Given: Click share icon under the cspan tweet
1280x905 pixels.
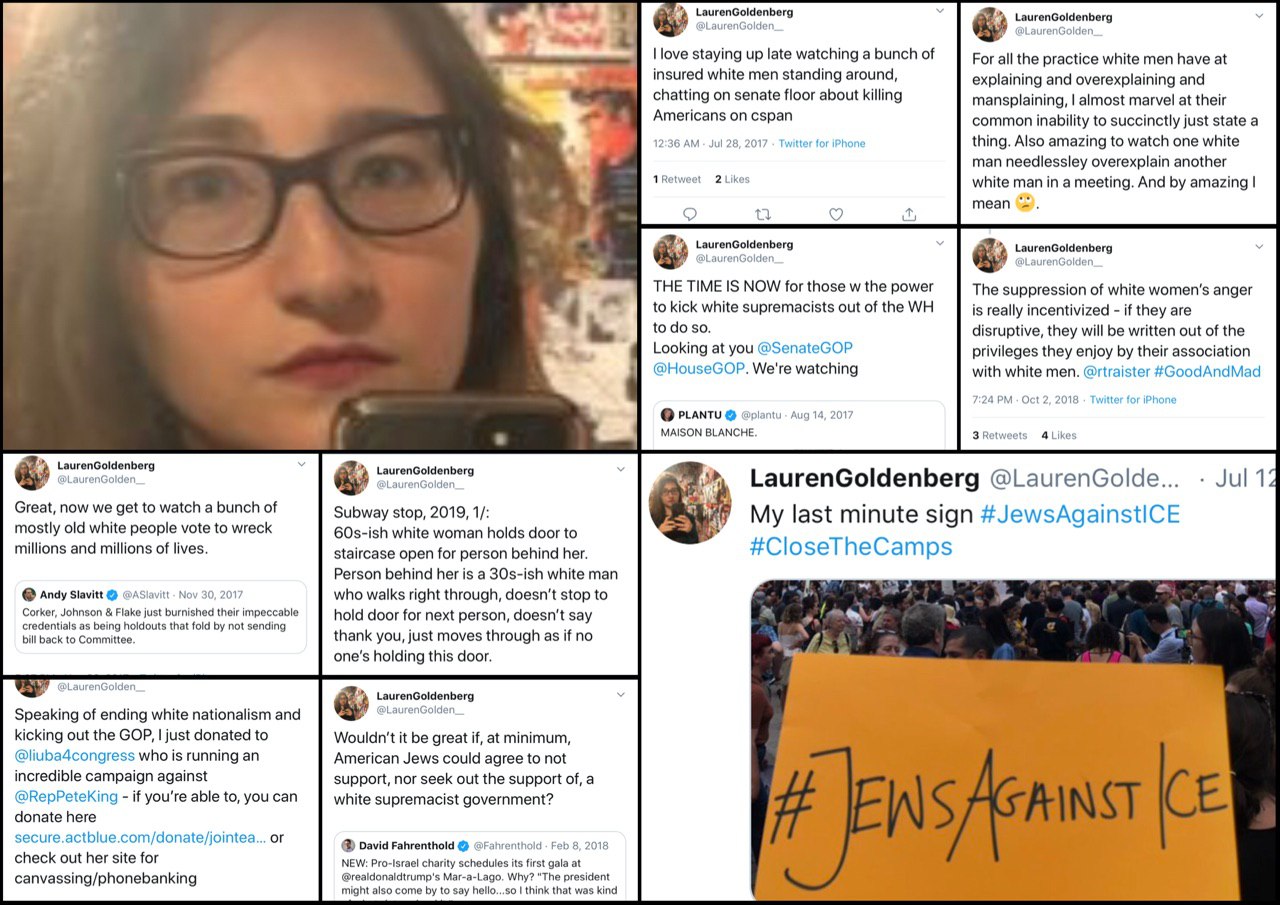Looking at the screenshot, I should 909,214.
